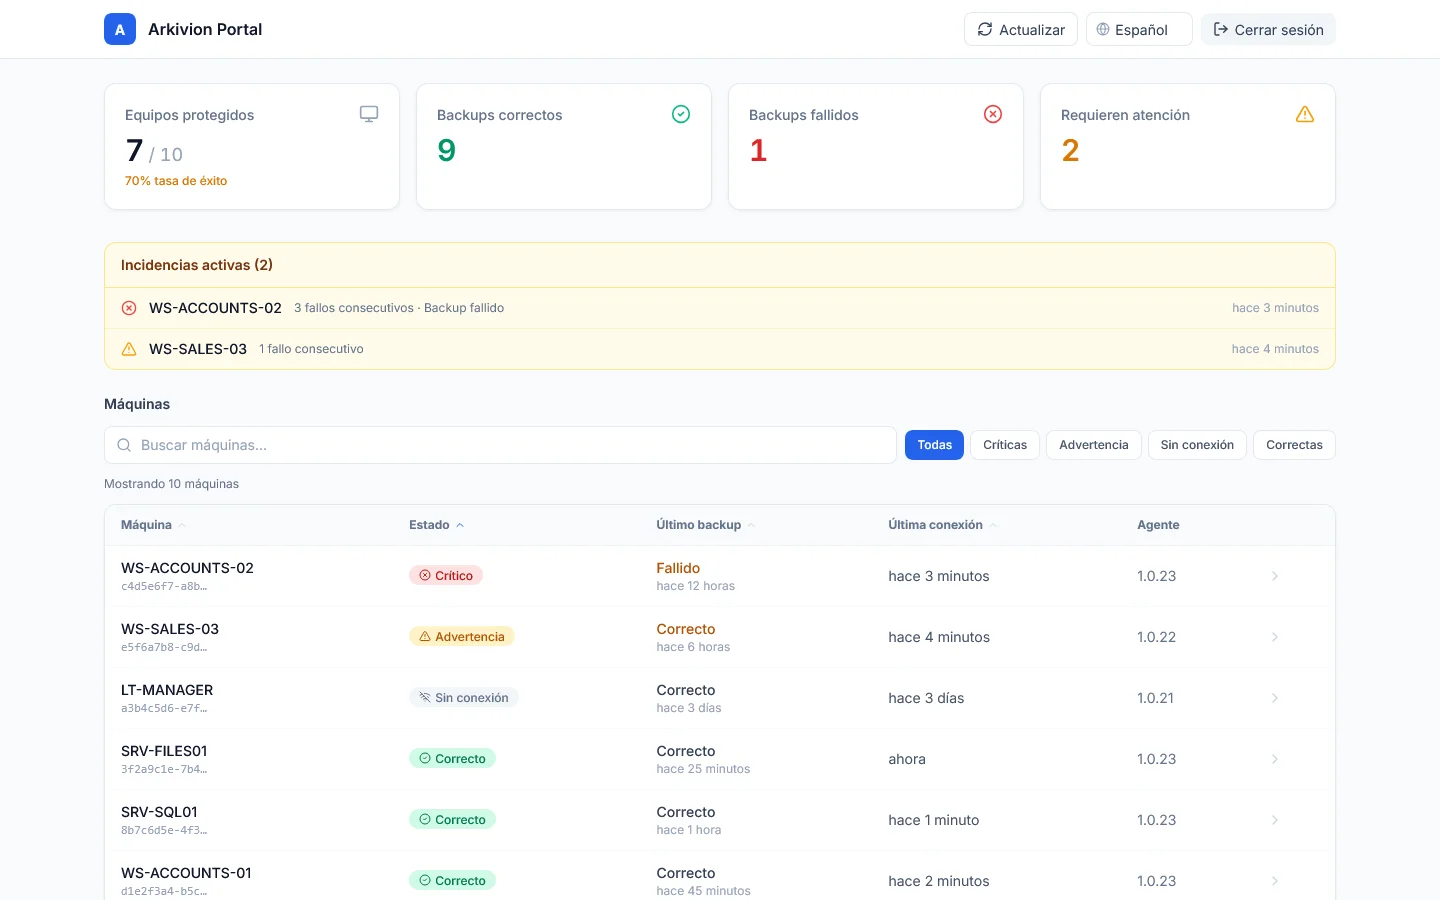
Task: Click the warning icon beside WS-SALES-03 incident
Action: [x=129, y=349]
